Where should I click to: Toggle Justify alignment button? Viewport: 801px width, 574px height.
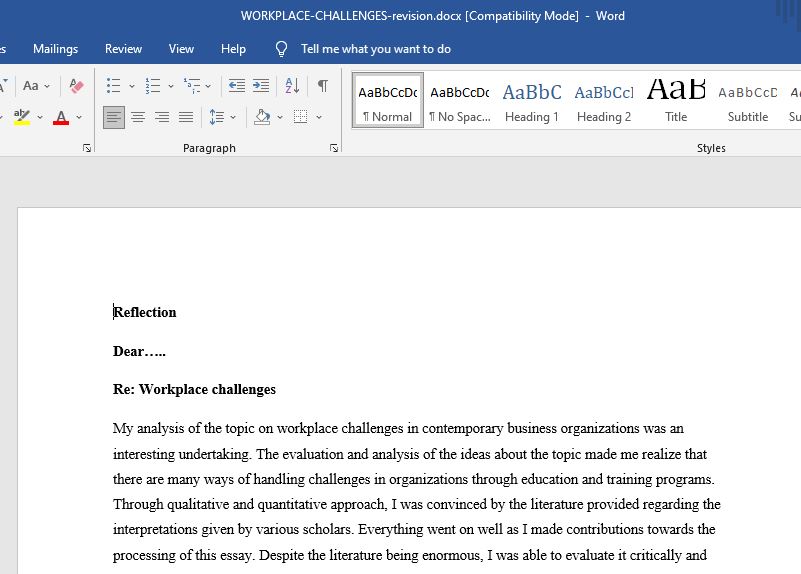(186, 117)
